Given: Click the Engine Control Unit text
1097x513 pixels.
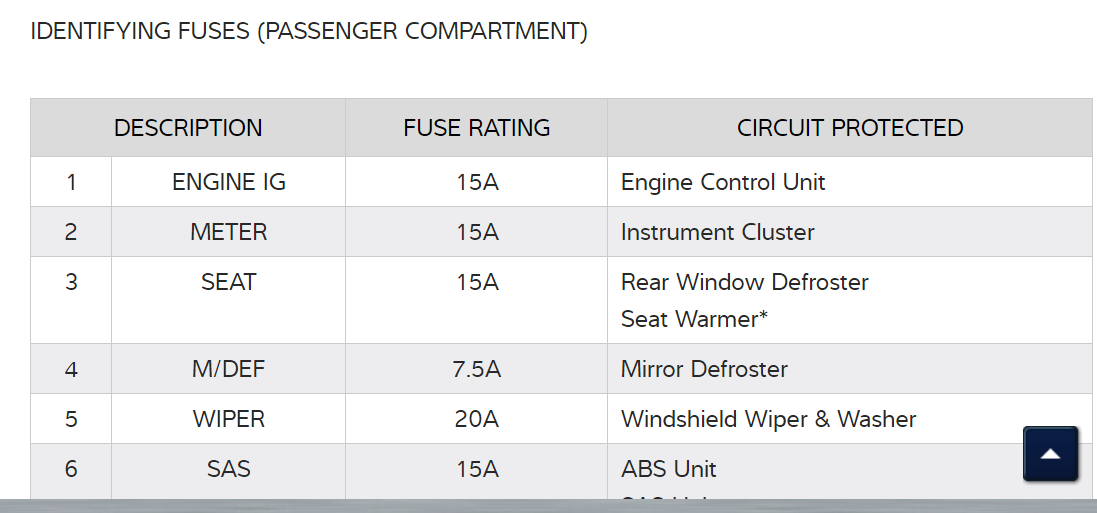Looking at the screenshot, I should pos(723,182).
